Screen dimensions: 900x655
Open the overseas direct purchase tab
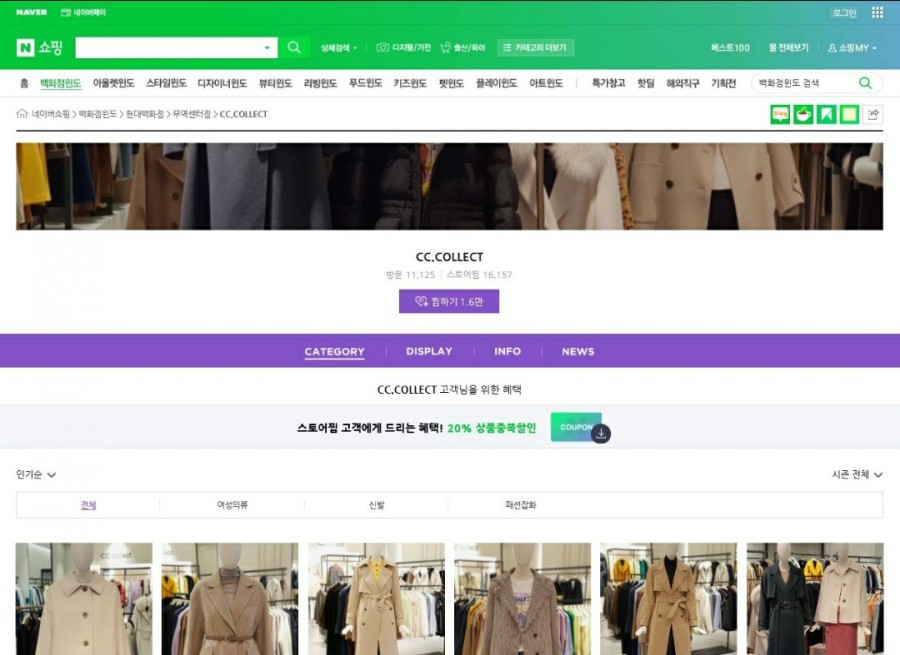[x=682, y=83]
